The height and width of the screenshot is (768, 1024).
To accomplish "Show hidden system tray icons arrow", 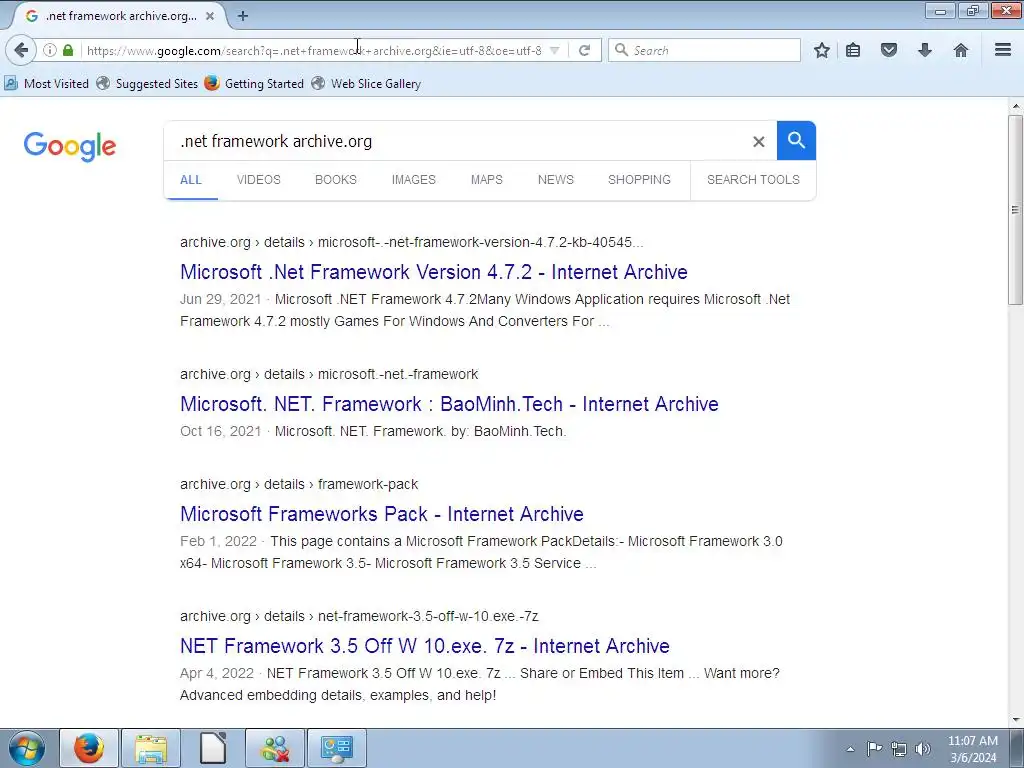I will (x=850, y=749).
